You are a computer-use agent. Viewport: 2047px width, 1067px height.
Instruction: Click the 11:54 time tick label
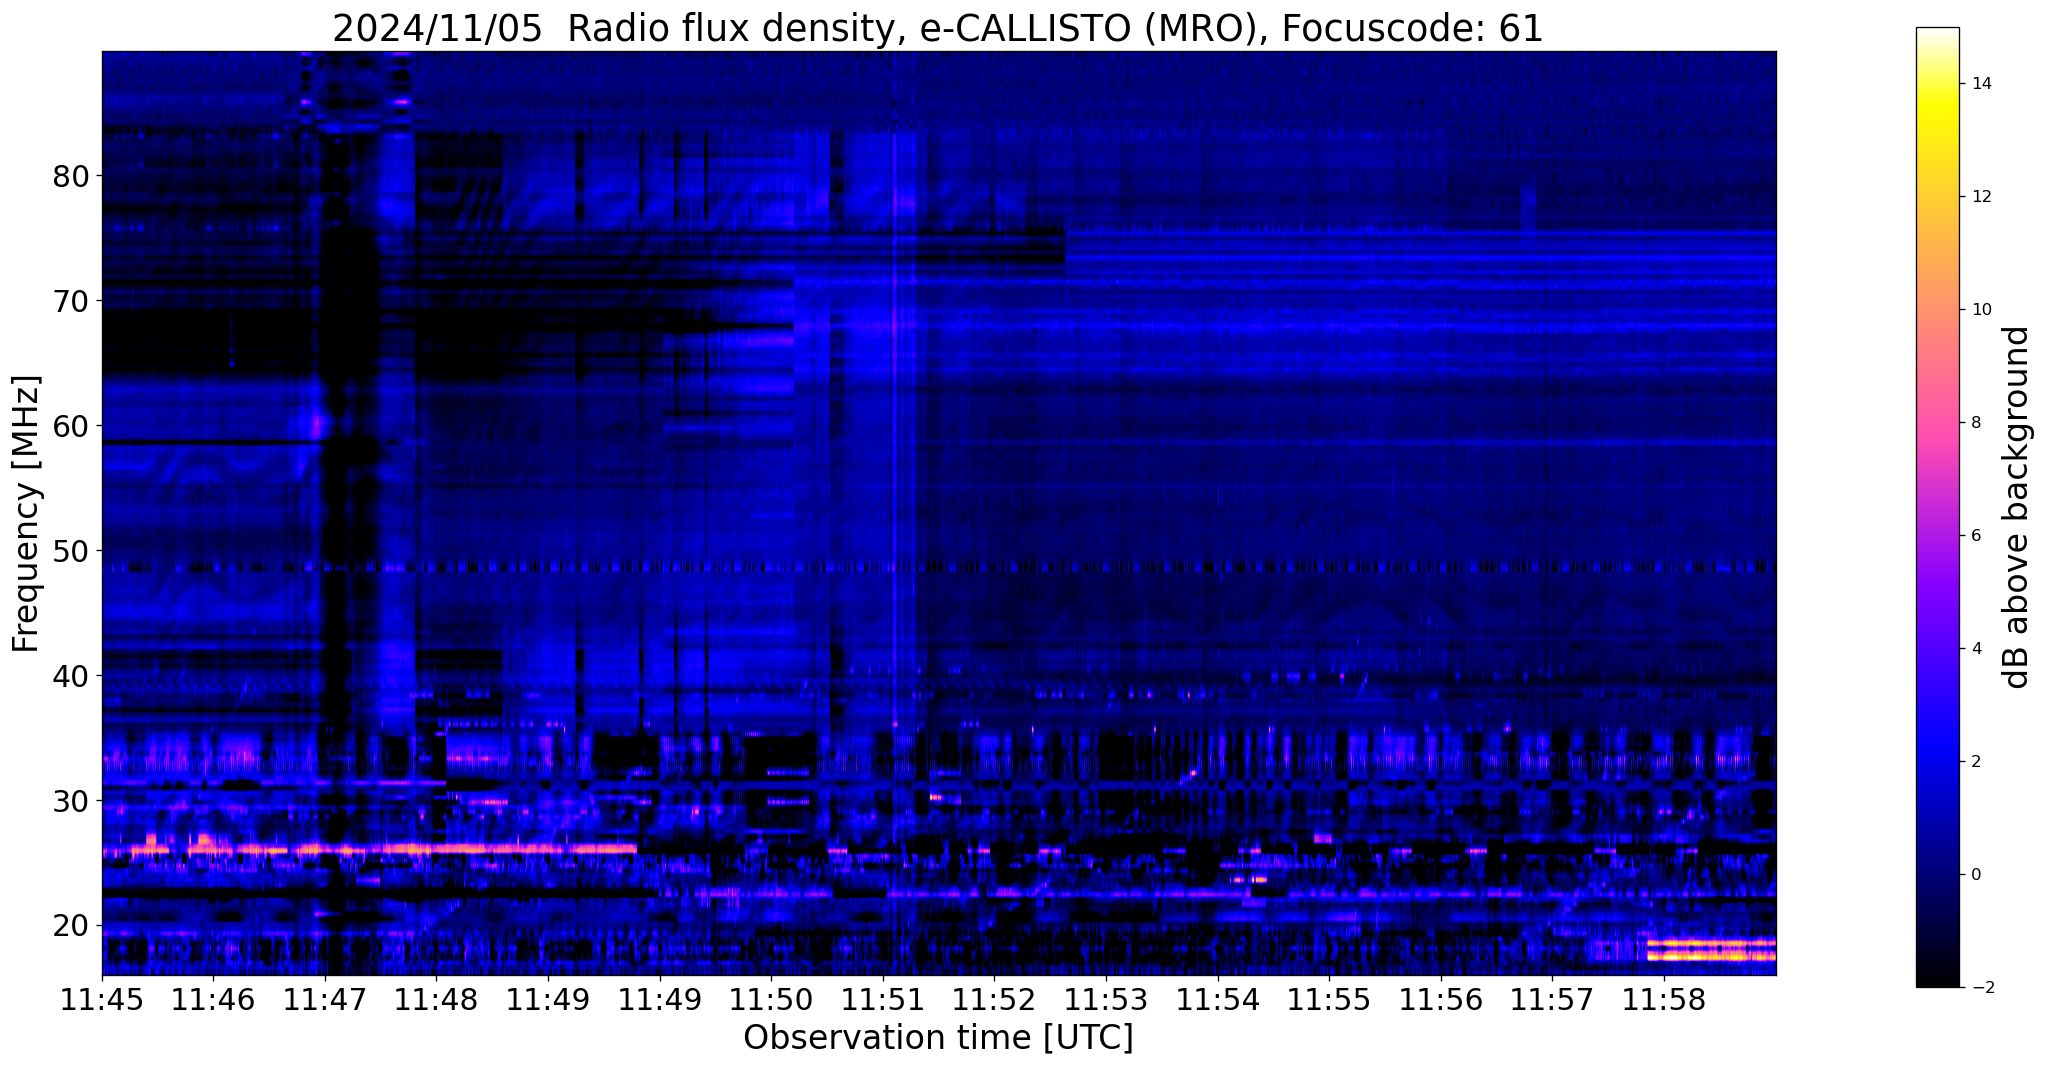[1218, 1000]
